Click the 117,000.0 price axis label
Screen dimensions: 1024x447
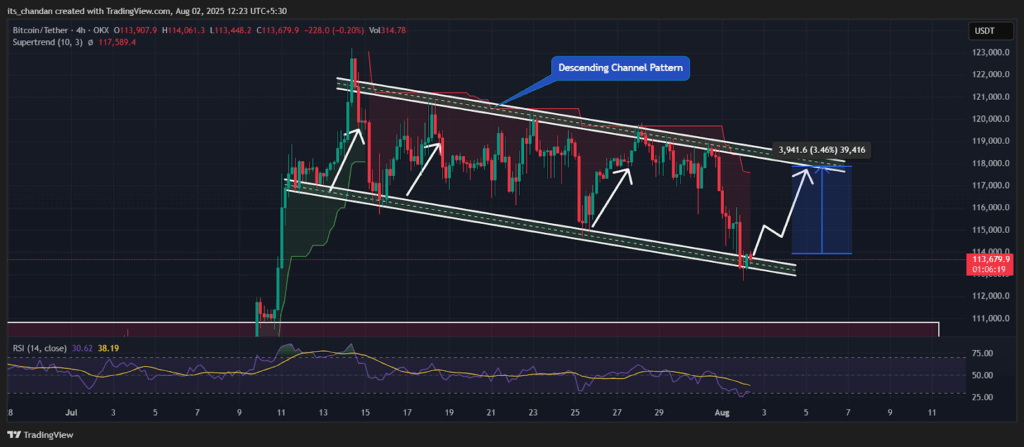point(991,186)
